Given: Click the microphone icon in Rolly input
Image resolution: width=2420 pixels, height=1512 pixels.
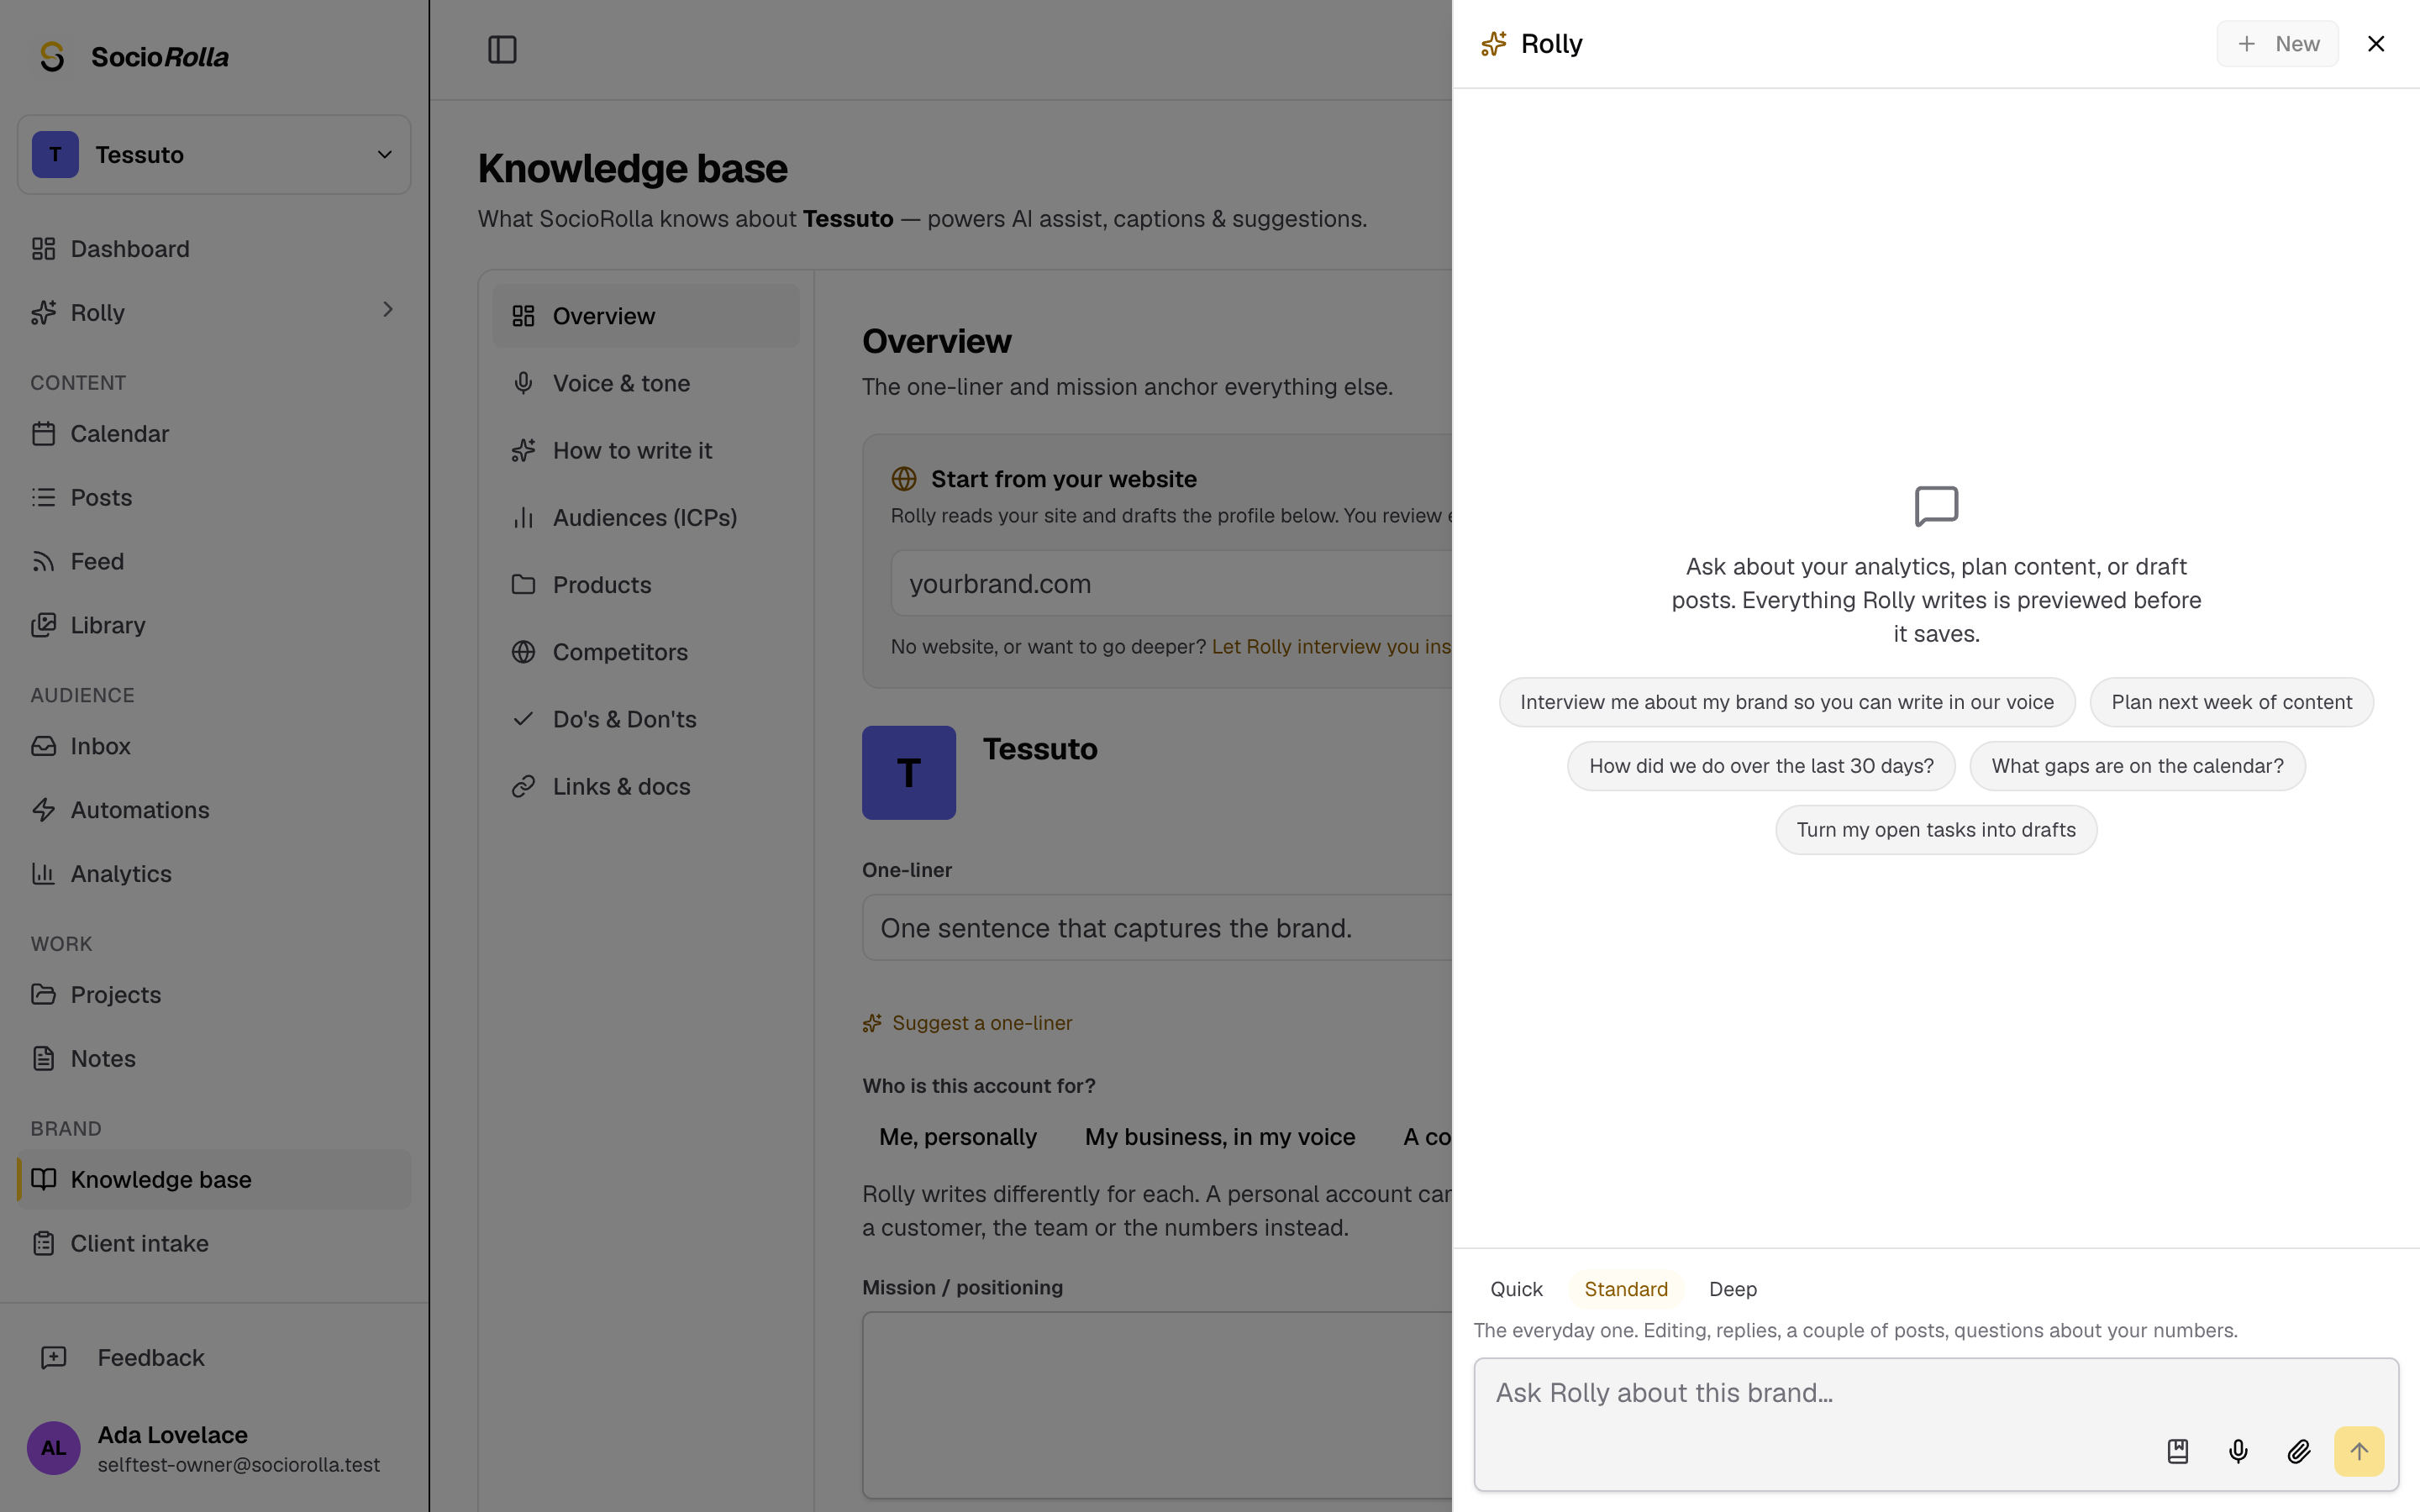Looking at the screenshot, I should pyautogui.click(x=2238, y=1451).
